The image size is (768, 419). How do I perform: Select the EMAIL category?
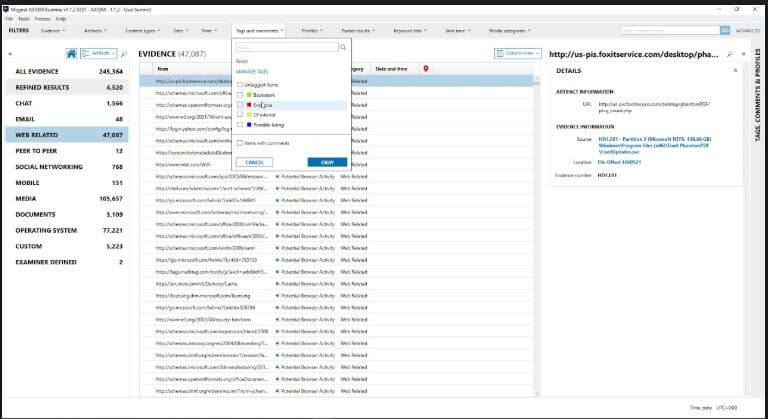[67, 119]
